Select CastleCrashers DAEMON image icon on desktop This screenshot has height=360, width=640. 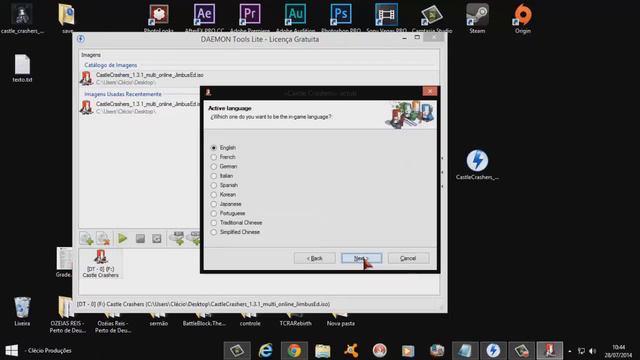477,164
